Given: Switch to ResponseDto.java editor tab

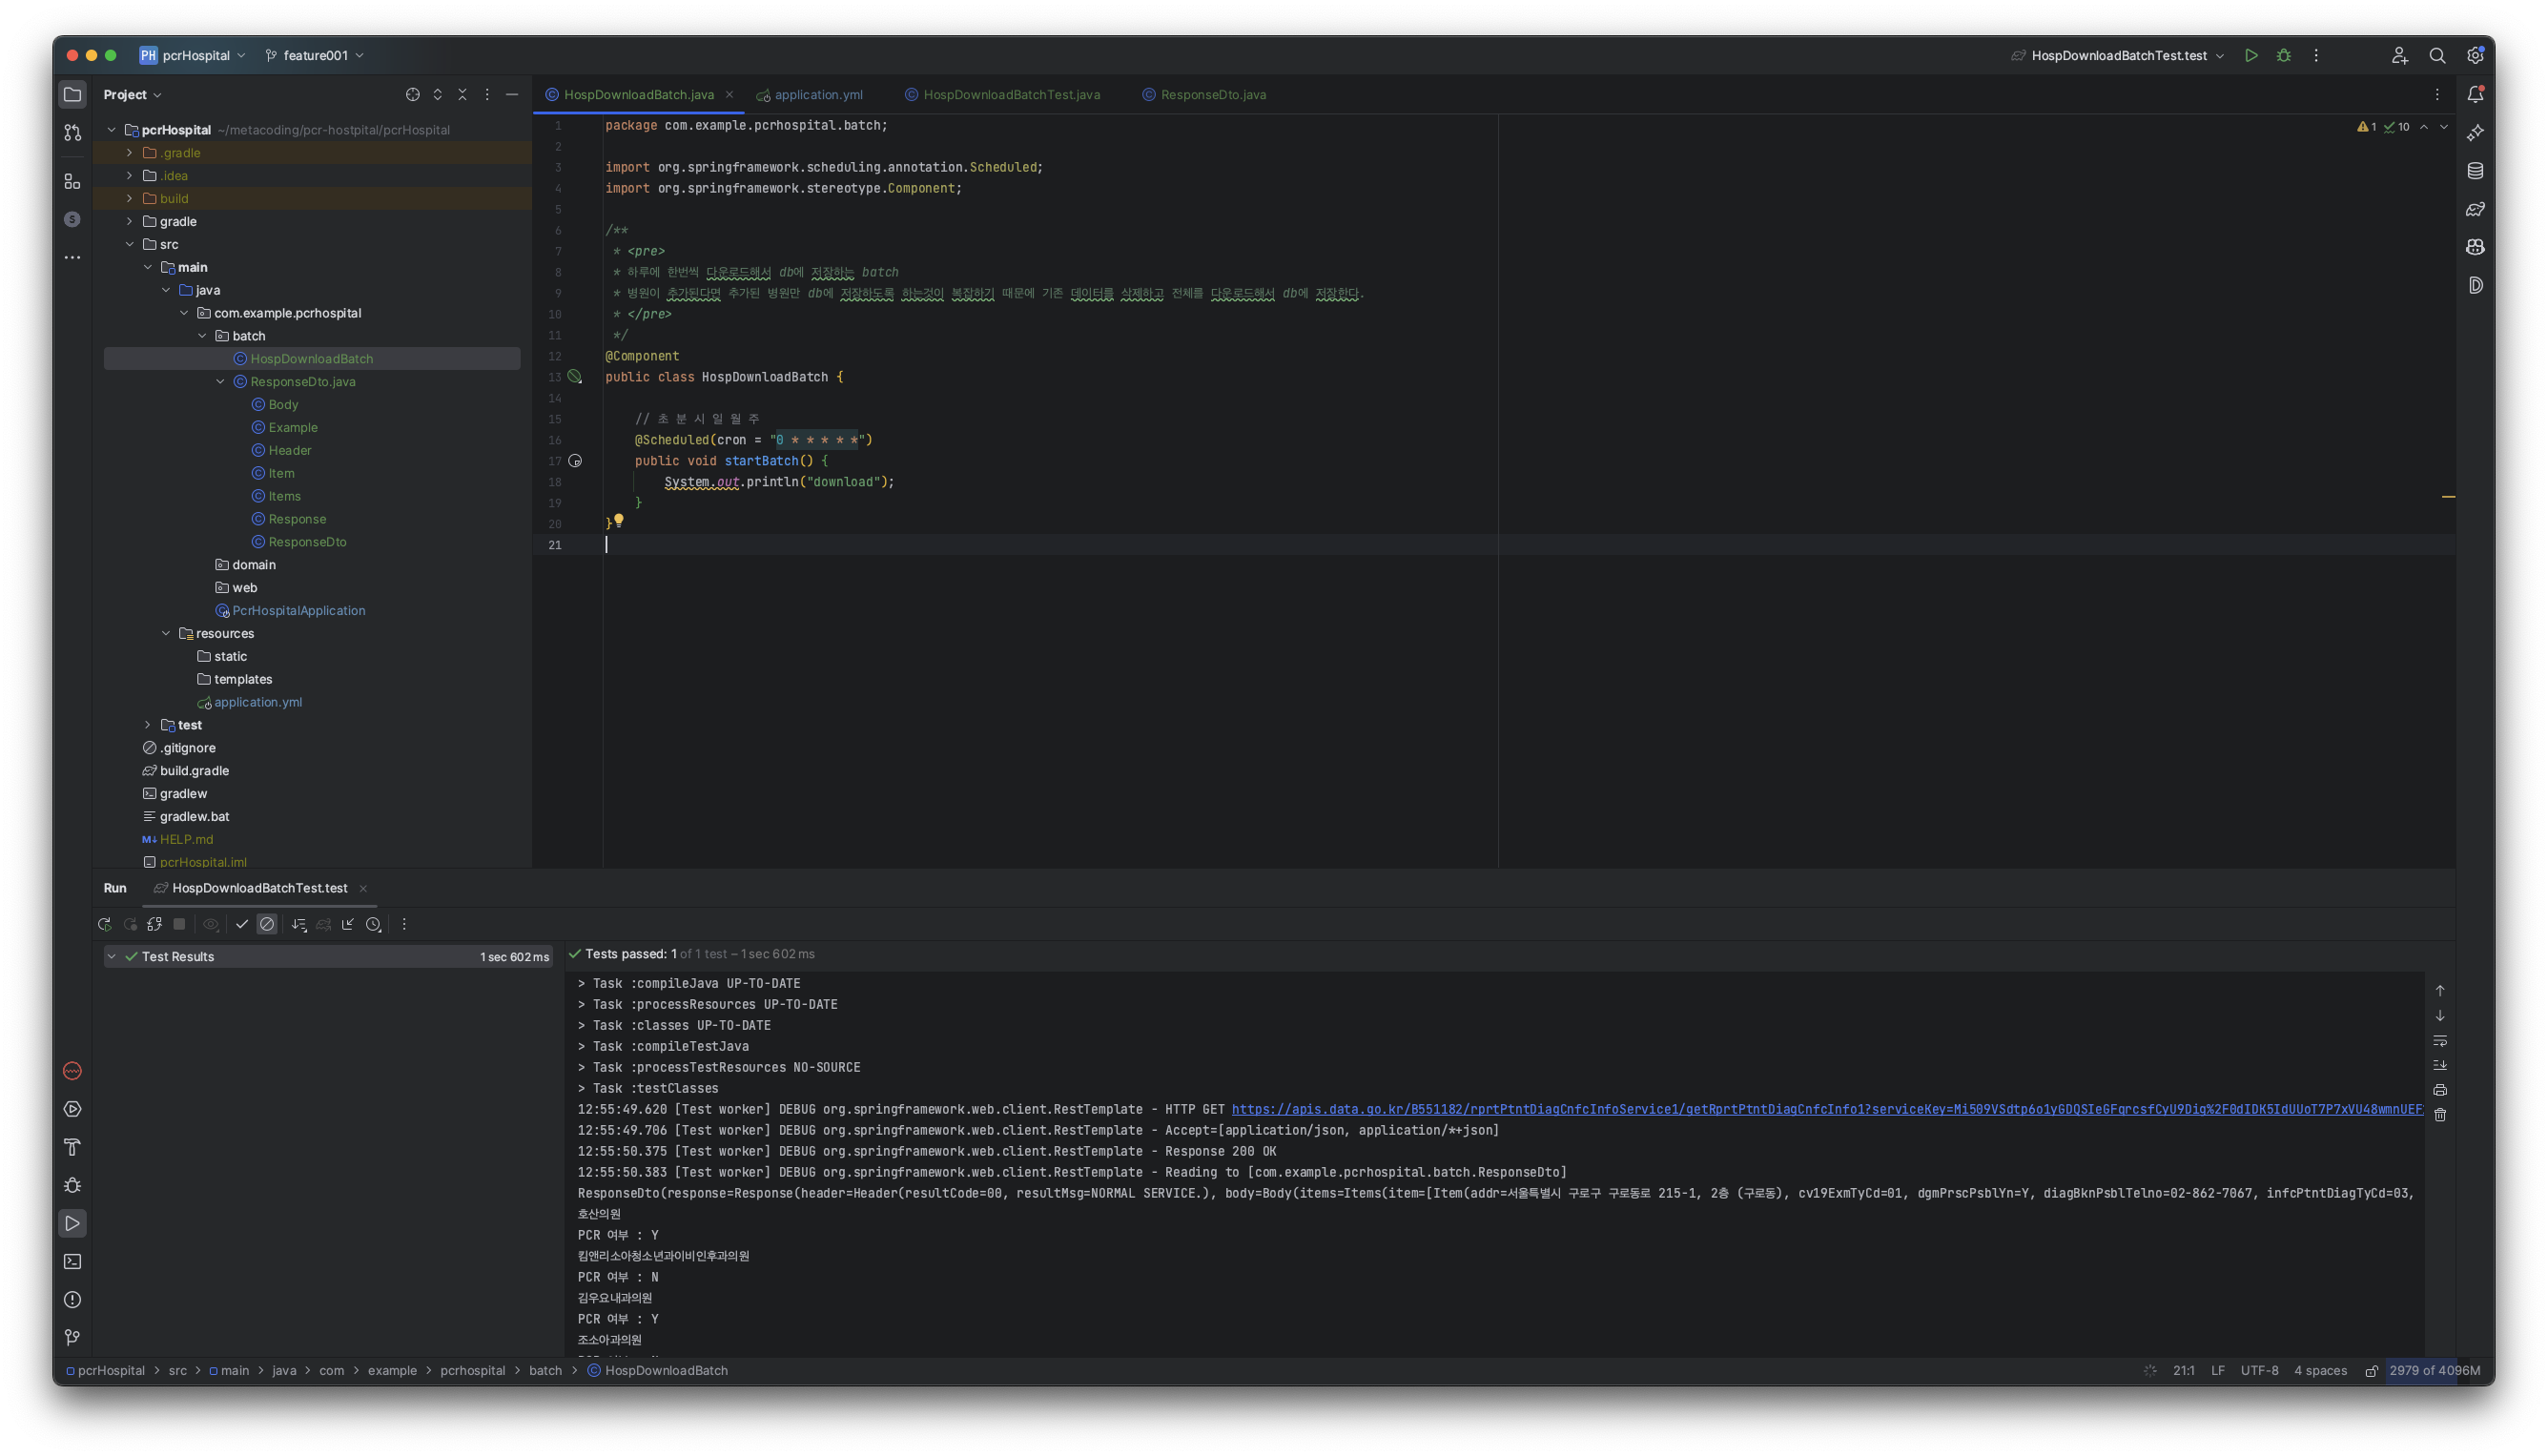Looking at the screenshot, I should point(1212,95).
